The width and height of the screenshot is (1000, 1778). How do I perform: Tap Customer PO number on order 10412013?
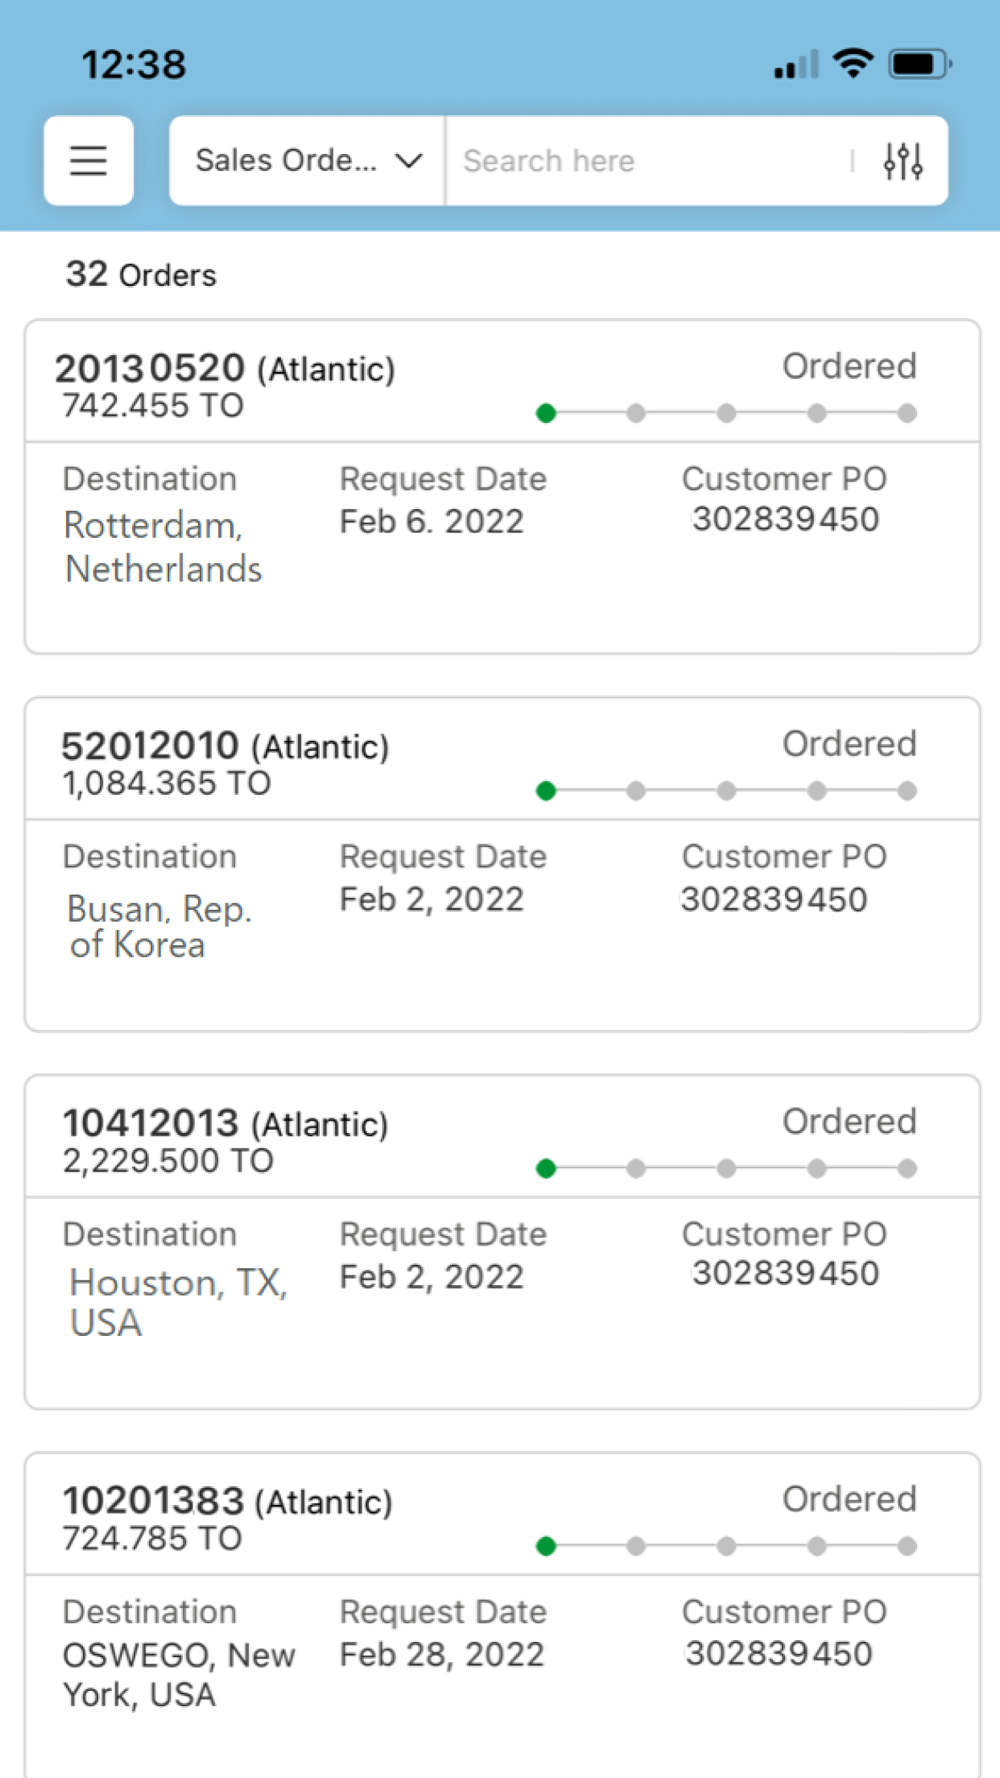tap(785, 1273)
